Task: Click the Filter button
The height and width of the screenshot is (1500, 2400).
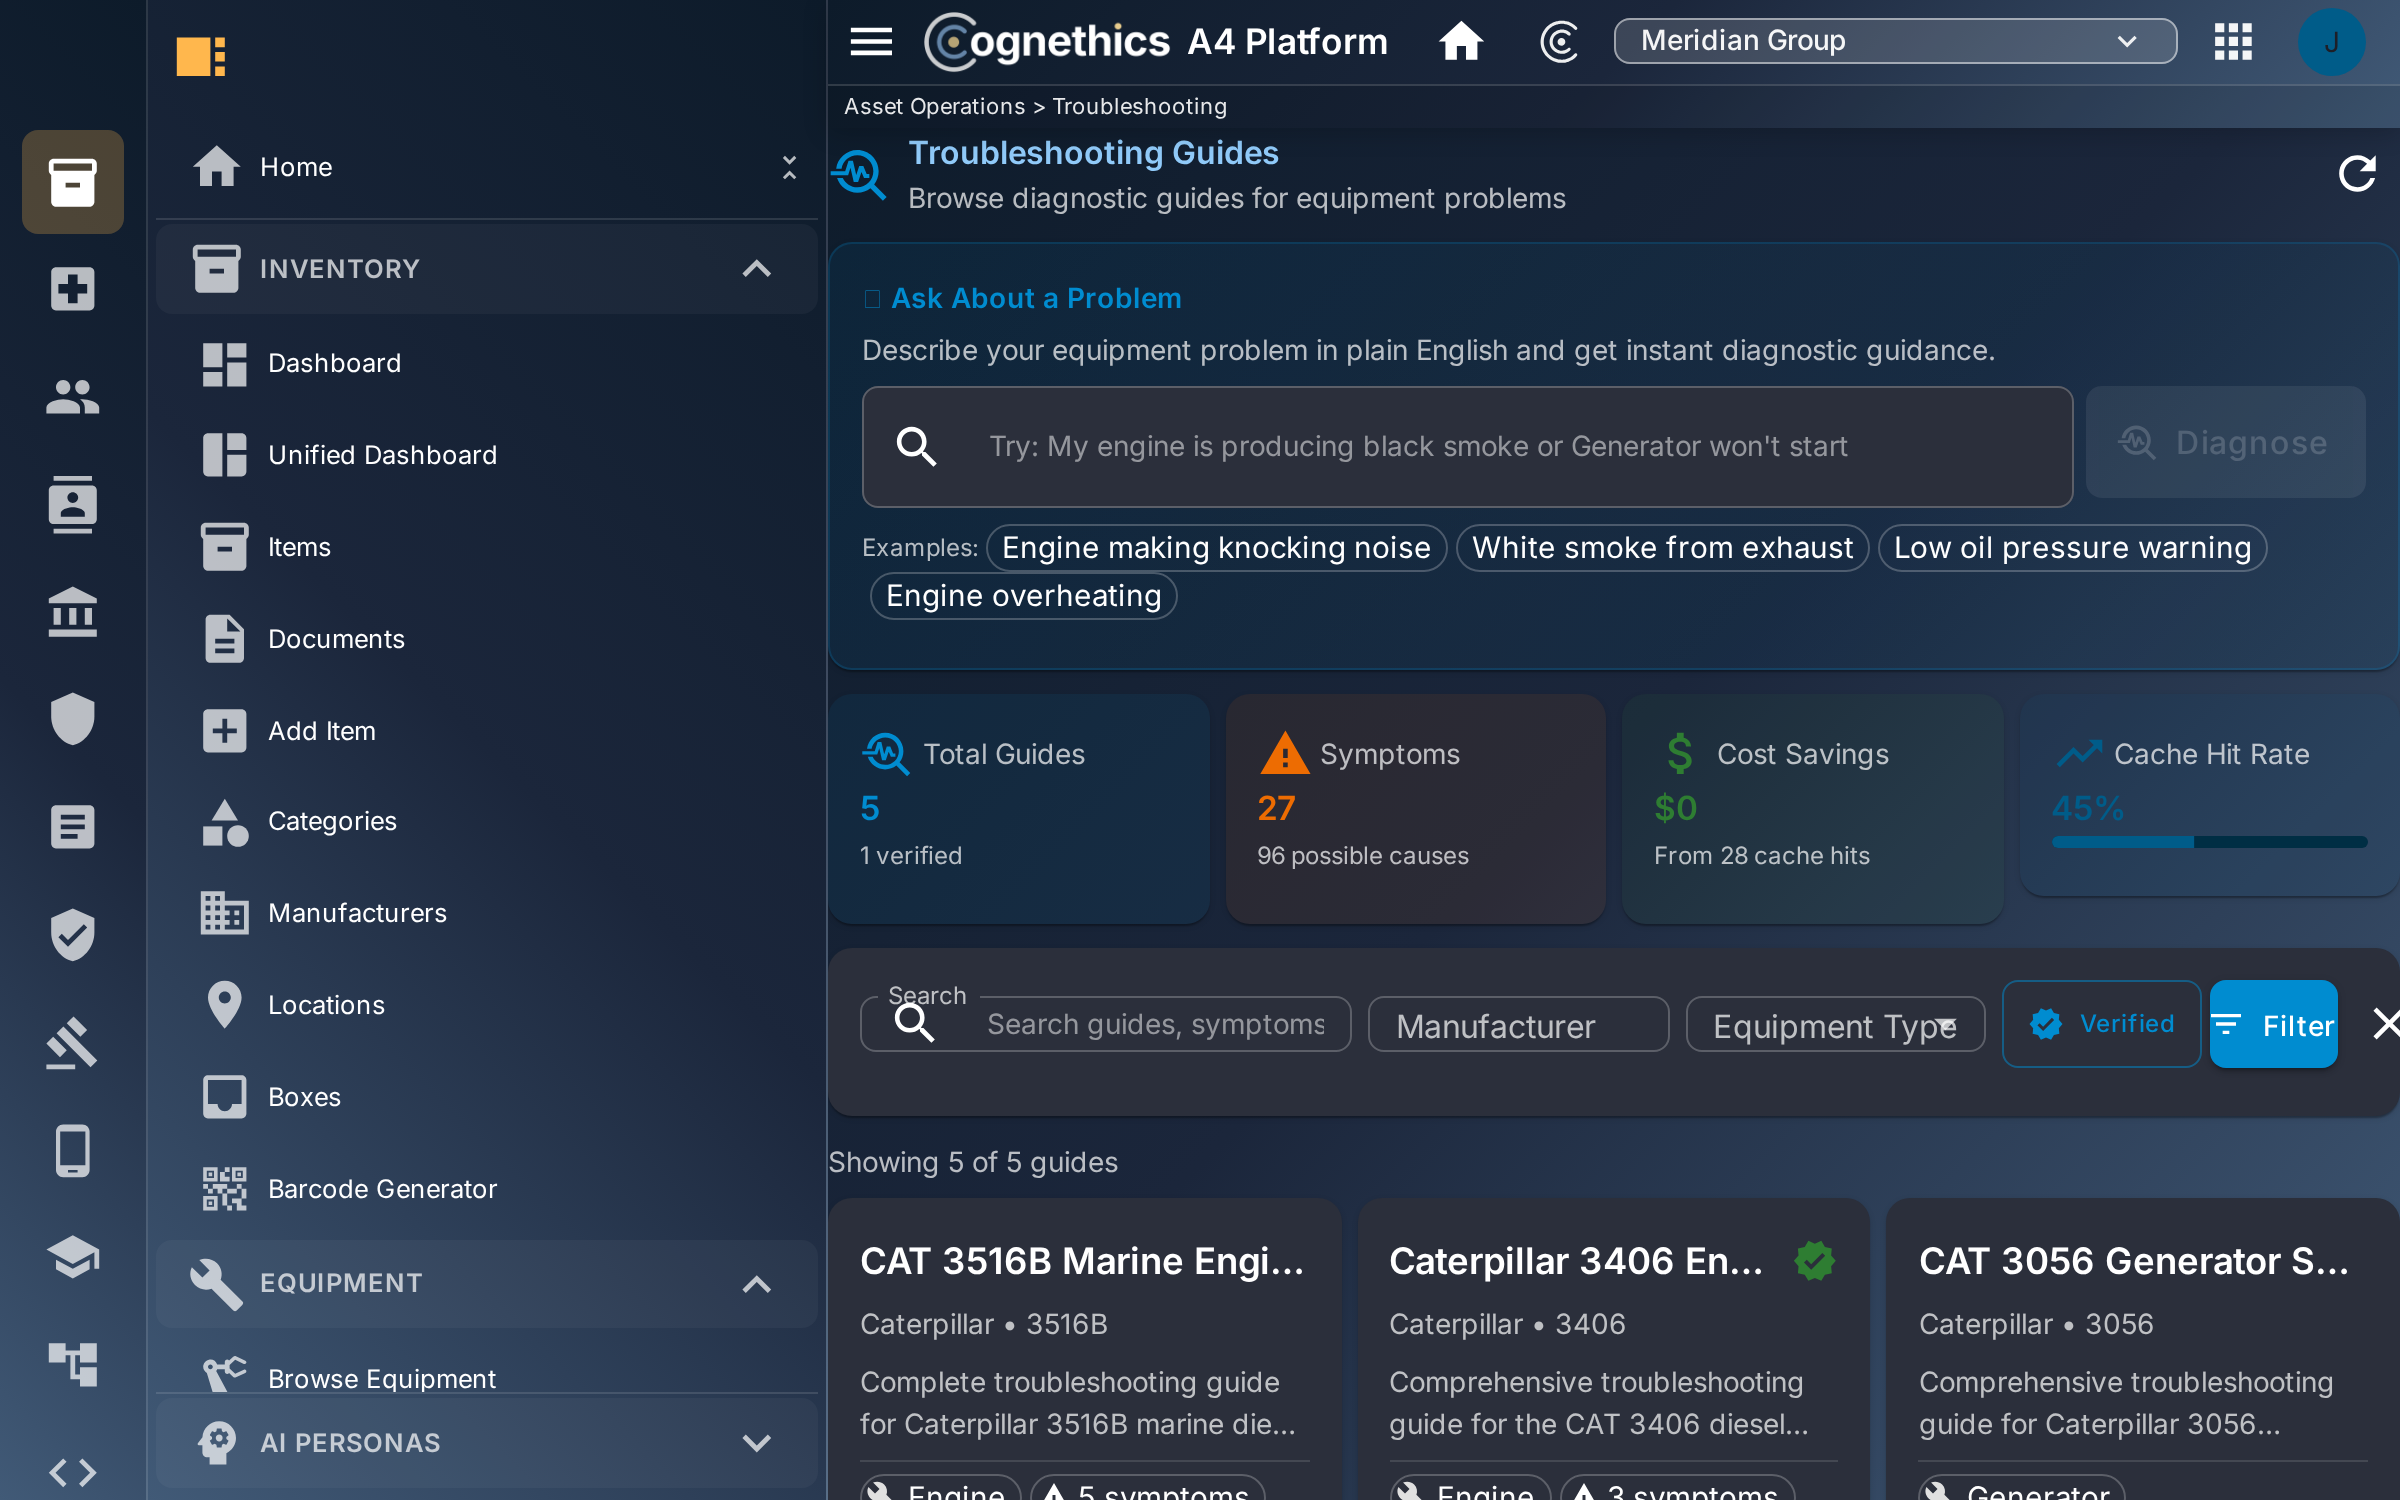Action: 2273,1025
